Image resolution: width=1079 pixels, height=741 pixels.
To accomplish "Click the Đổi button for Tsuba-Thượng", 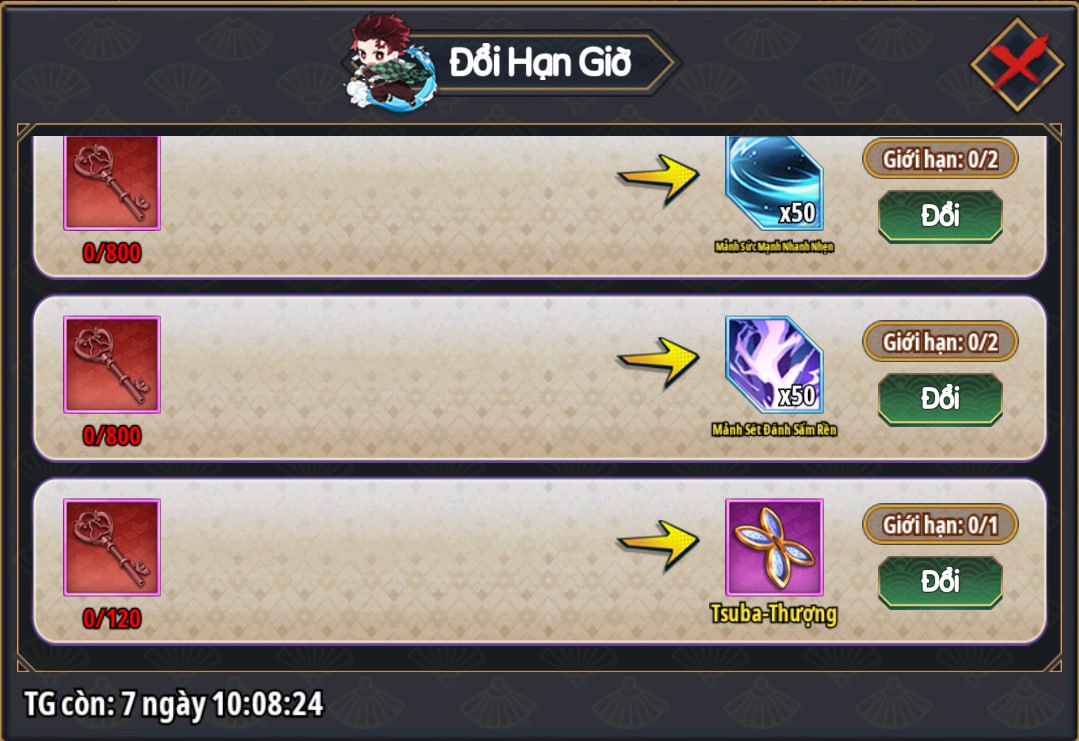I will (940, 582).
